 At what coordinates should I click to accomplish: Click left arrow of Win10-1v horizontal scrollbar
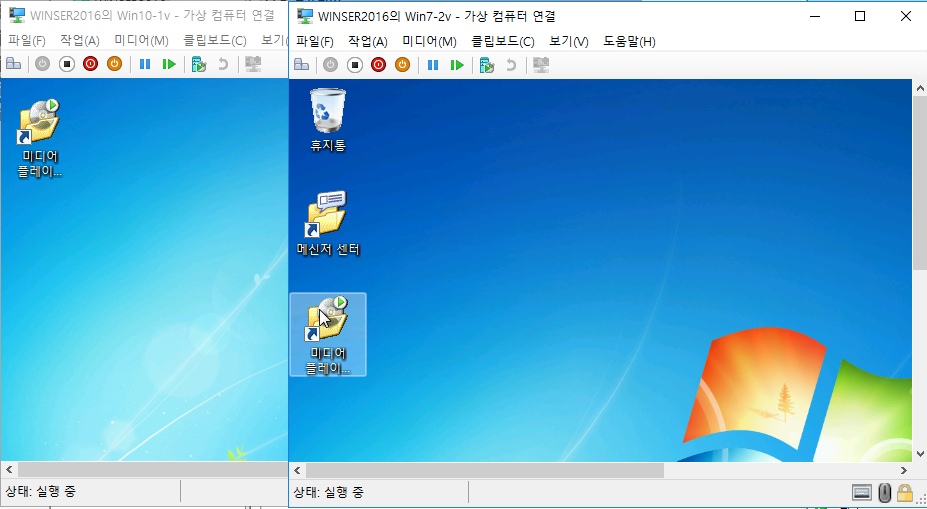[x=9, y=470]
